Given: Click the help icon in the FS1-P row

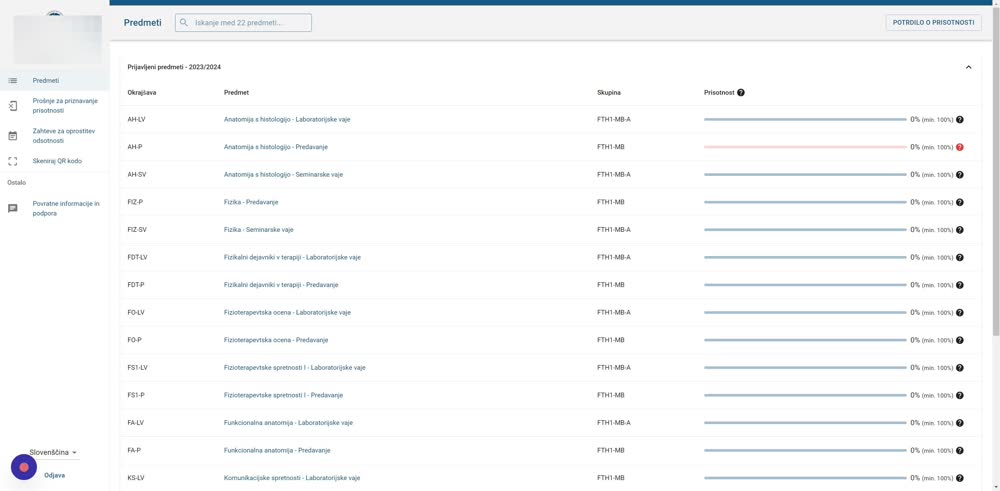Looking at the screenshot, I should pyautogui.click(x=960, y=395).
